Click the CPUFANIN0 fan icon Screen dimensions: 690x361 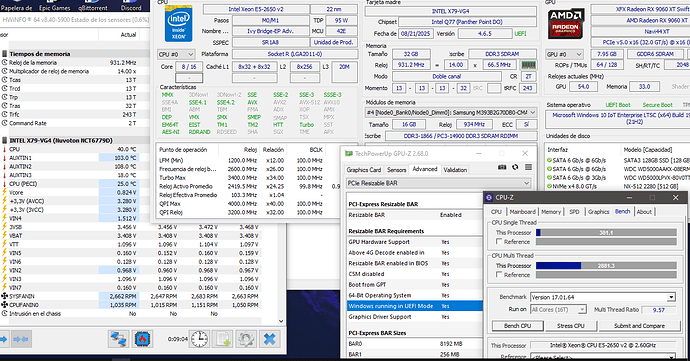point(4,305)
